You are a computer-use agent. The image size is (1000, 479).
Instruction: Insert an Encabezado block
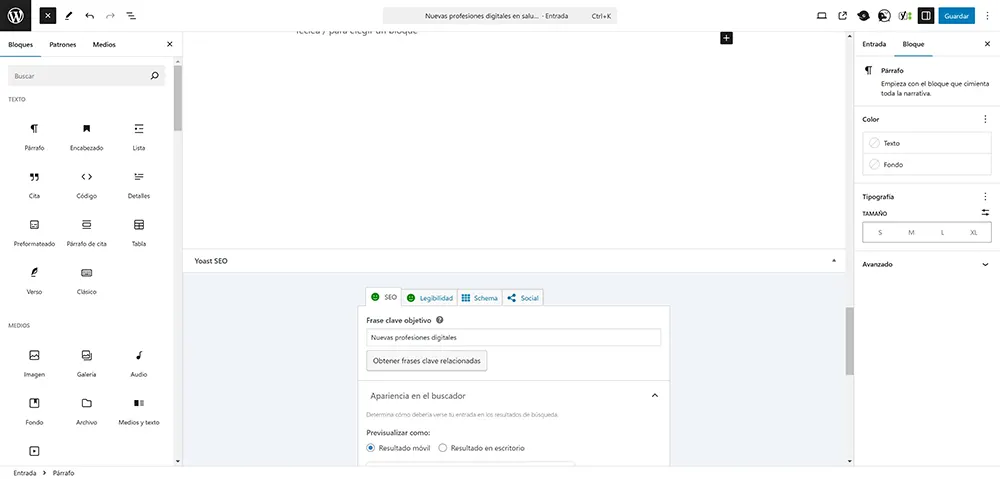coord(86,135)
